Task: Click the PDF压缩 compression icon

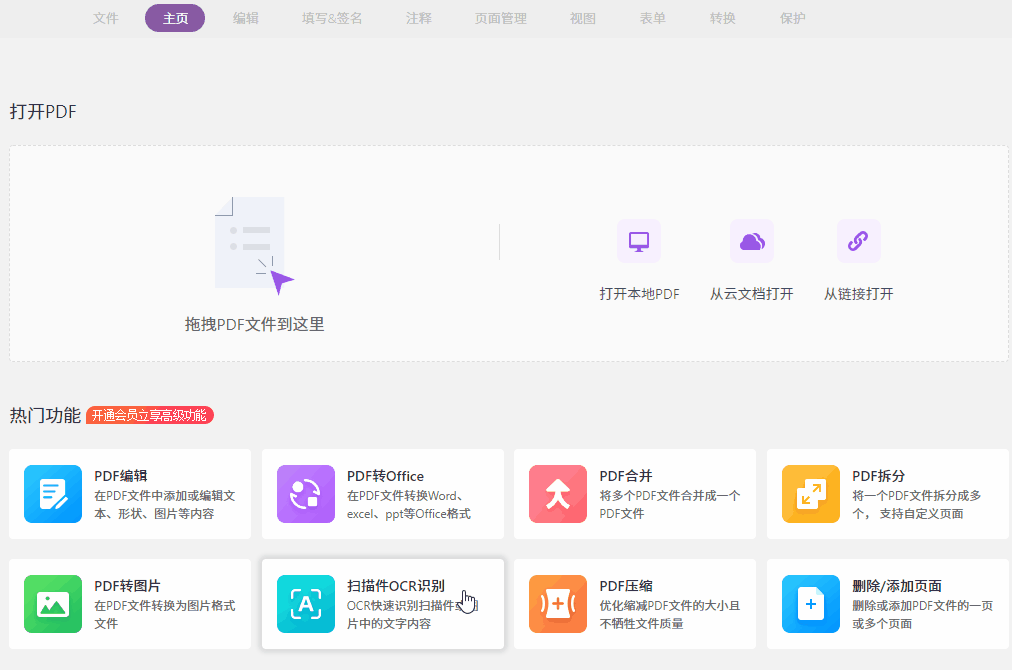Action: pos(557,604)
